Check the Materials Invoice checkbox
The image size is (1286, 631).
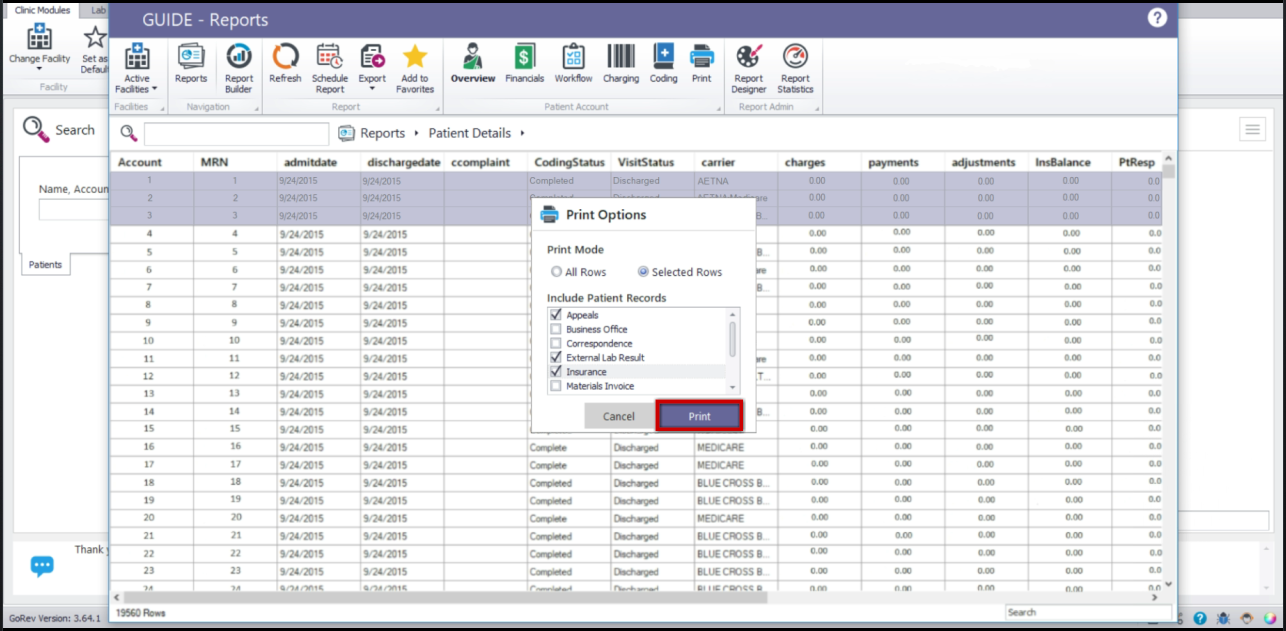[x=556, y=386]
